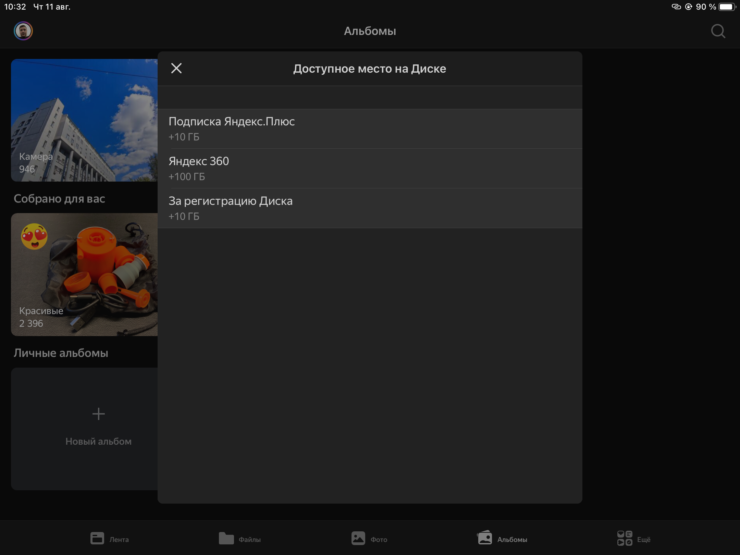Tap the search magnifier icon

click(718, 31)
